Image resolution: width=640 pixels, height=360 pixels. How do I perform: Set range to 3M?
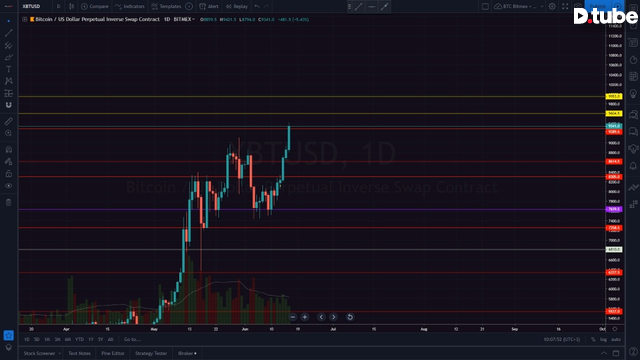point(57,339)
